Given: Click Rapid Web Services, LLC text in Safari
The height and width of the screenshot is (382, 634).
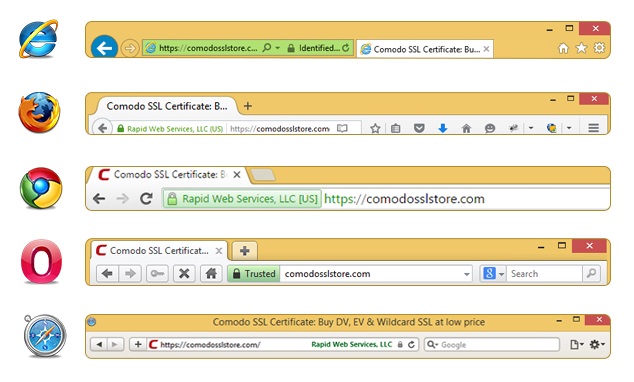Looking at the screenshot, I should (x=352, y=344).
